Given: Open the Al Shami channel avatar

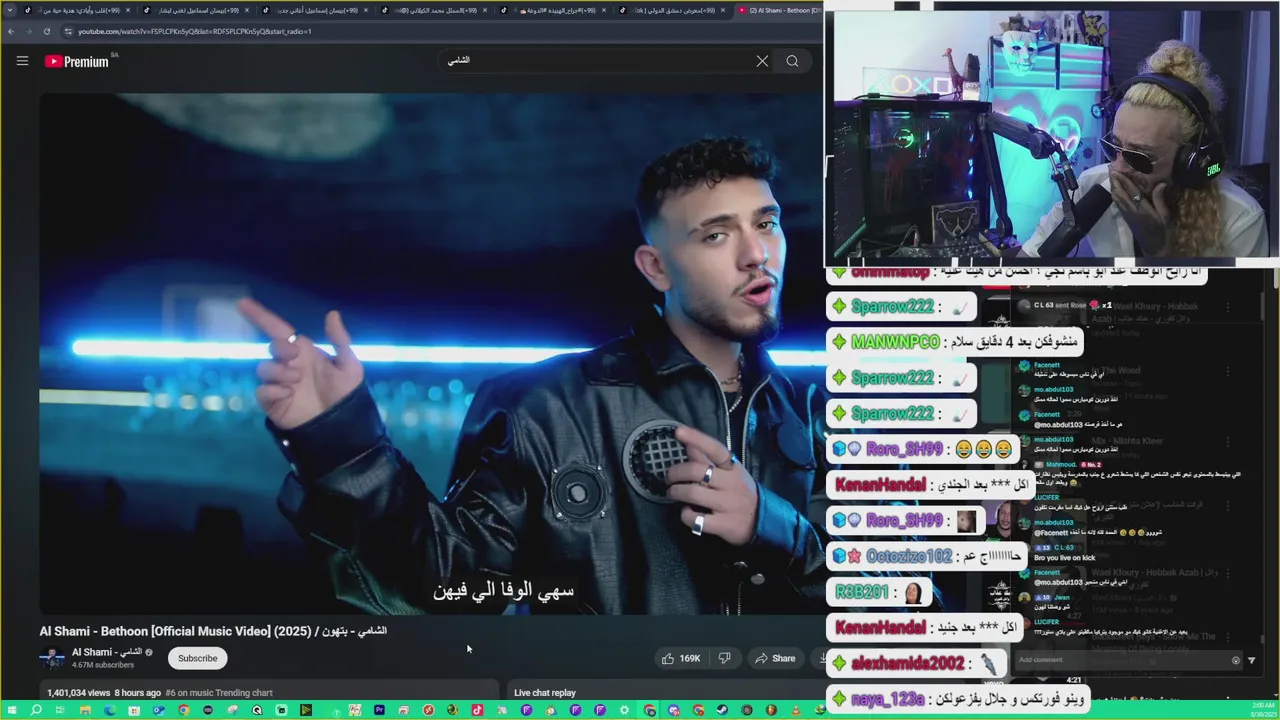Looking at the screenshot, I should (x=52, y=657).
